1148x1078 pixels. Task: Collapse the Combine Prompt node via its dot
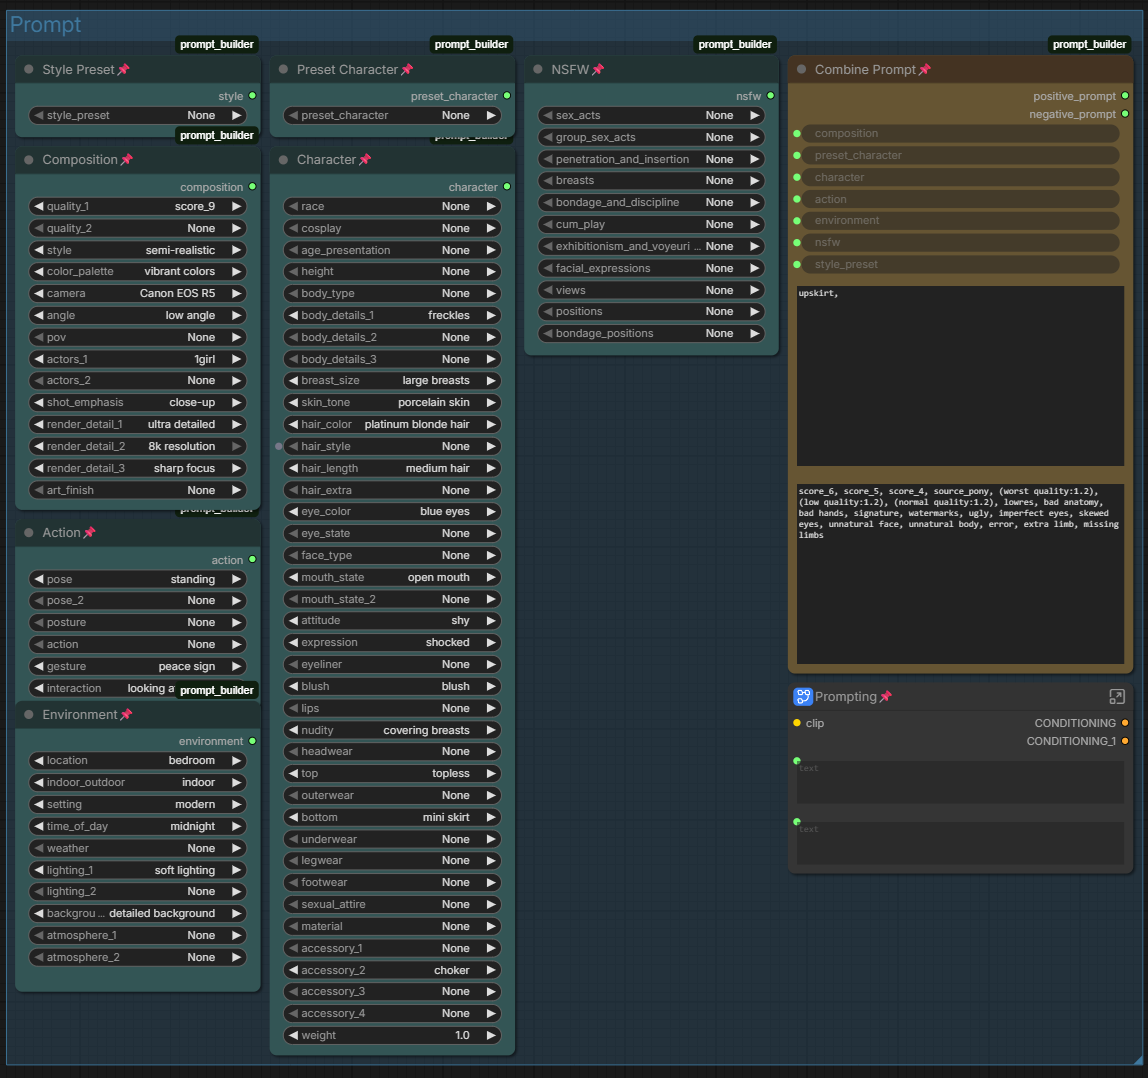802,70
